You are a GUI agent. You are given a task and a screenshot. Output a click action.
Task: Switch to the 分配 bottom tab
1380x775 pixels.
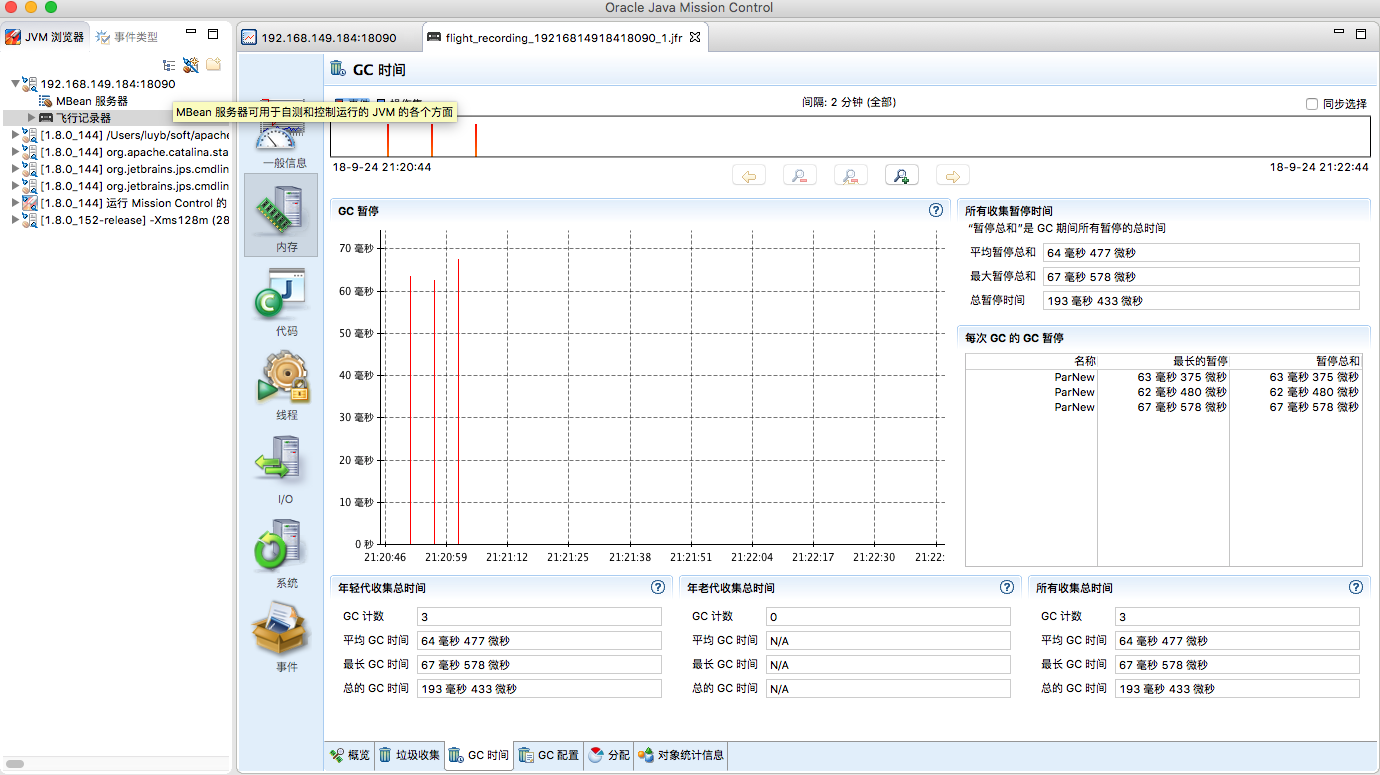[609, 755]
